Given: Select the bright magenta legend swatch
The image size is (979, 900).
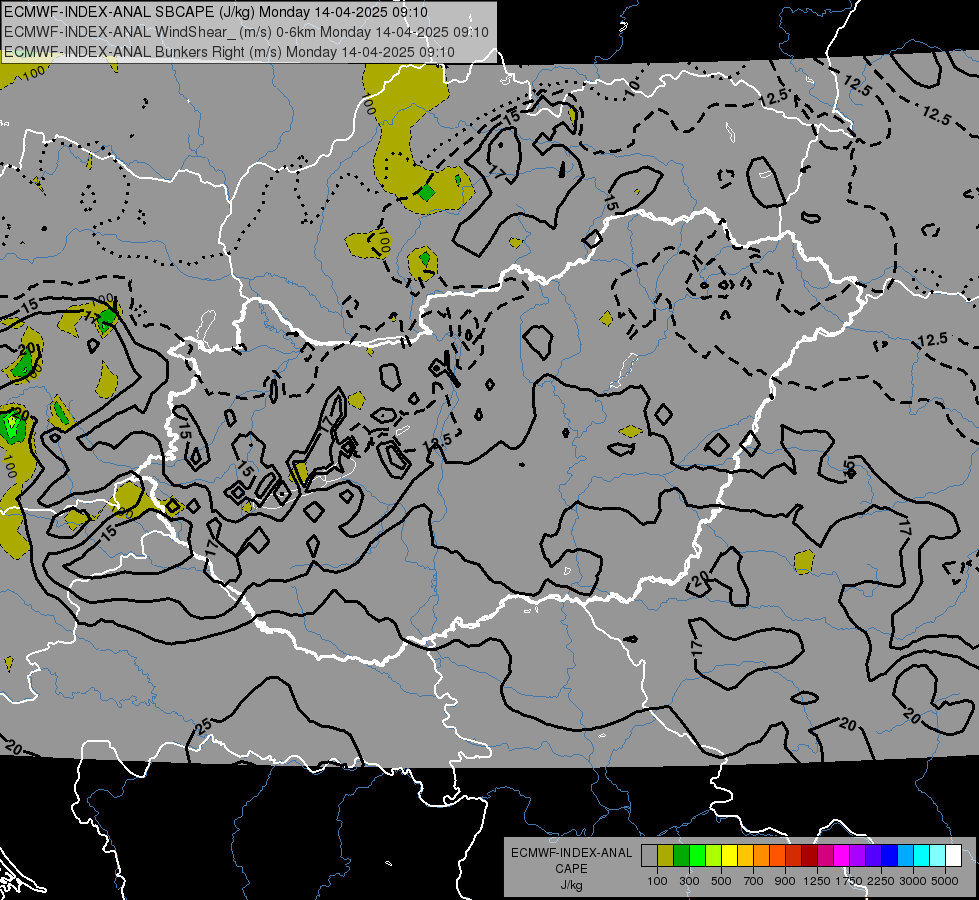Looking at the screenshot, I should click(x=842, y=856).
